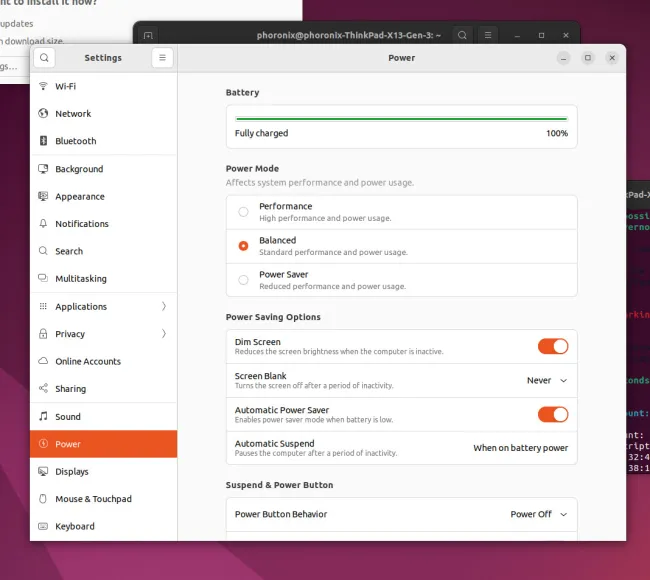Click the Displays monitor icon

point(43,471)
